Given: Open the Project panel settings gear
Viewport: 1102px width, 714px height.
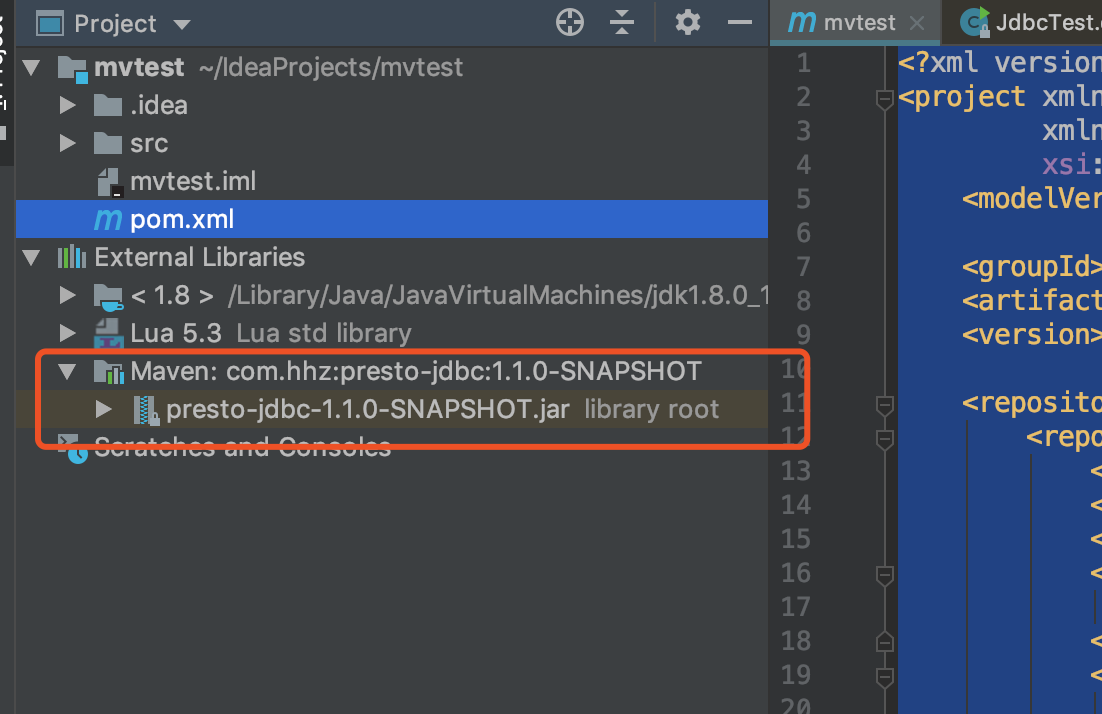Looking at the screenshot, I should click(687, 22).
